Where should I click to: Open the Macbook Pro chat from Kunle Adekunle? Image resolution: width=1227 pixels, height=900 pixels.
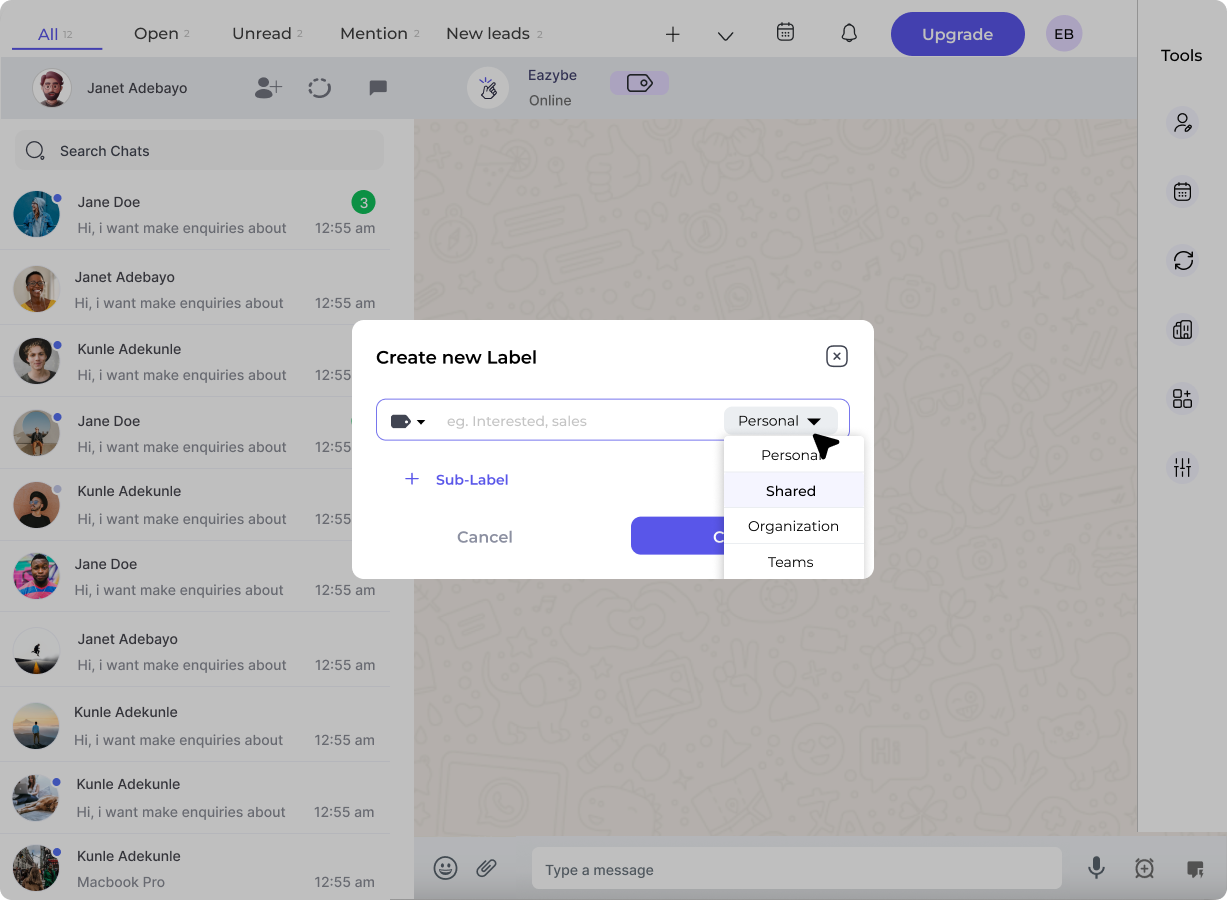tap(195, 868)
